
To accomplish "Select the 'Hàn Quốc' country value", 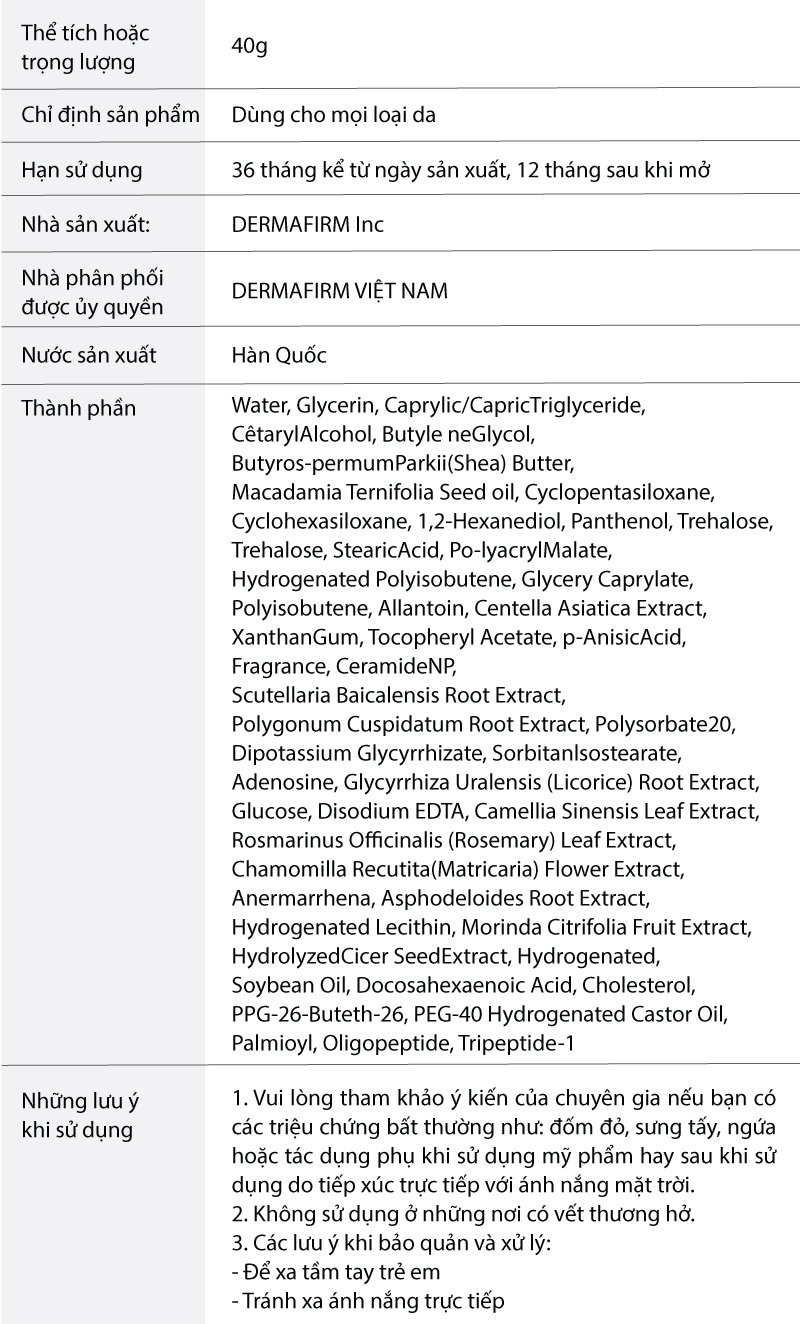I will tap(279, 355).
